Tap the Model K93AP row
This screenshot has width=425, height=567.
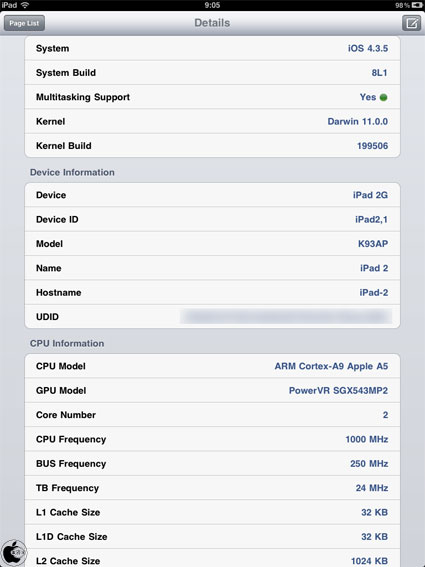click(212, 244)
